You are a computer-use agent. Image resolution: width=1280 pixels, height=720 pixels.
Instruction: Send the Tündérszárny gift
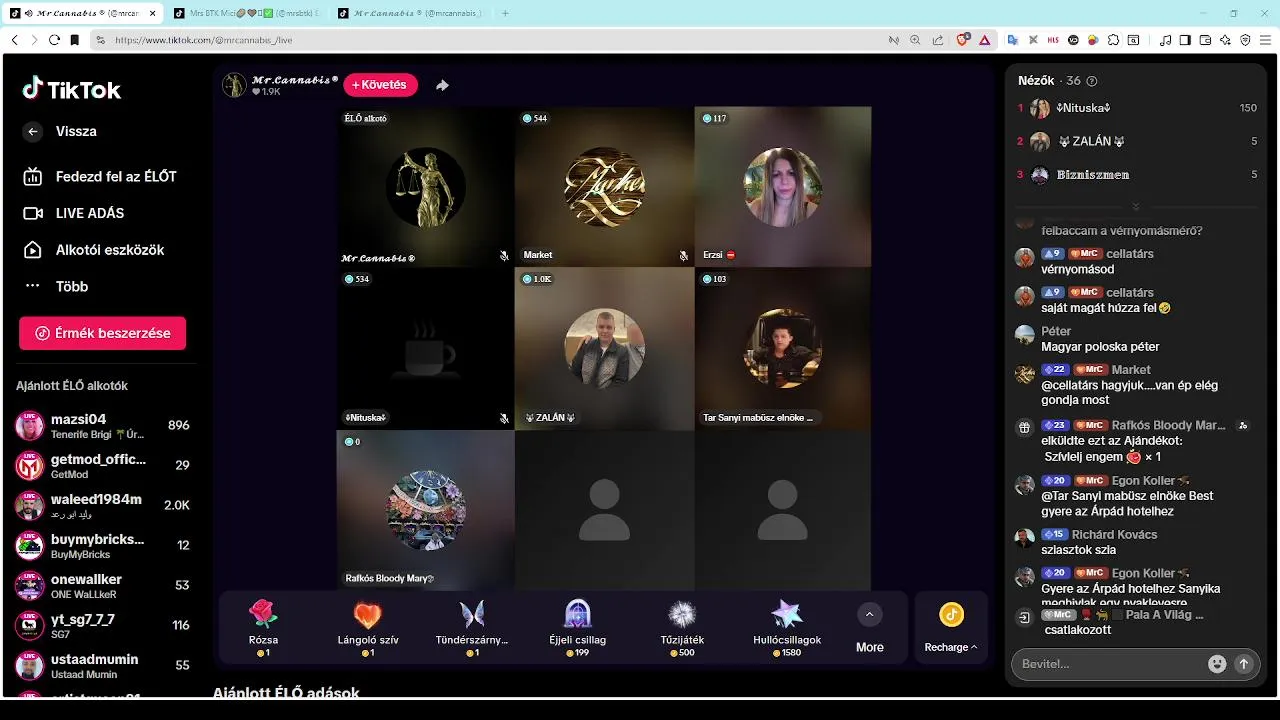pyautogui.click(x=472, y=627)
